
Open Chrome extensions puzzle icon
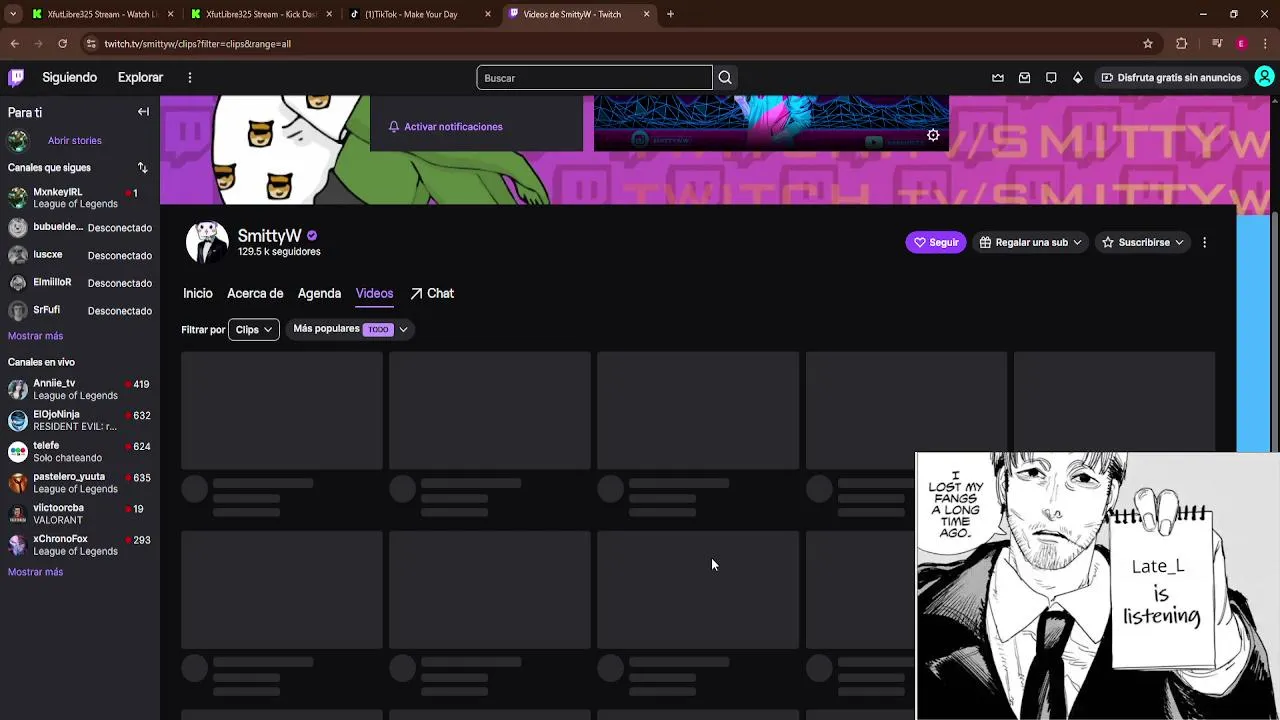point(1181,44)
